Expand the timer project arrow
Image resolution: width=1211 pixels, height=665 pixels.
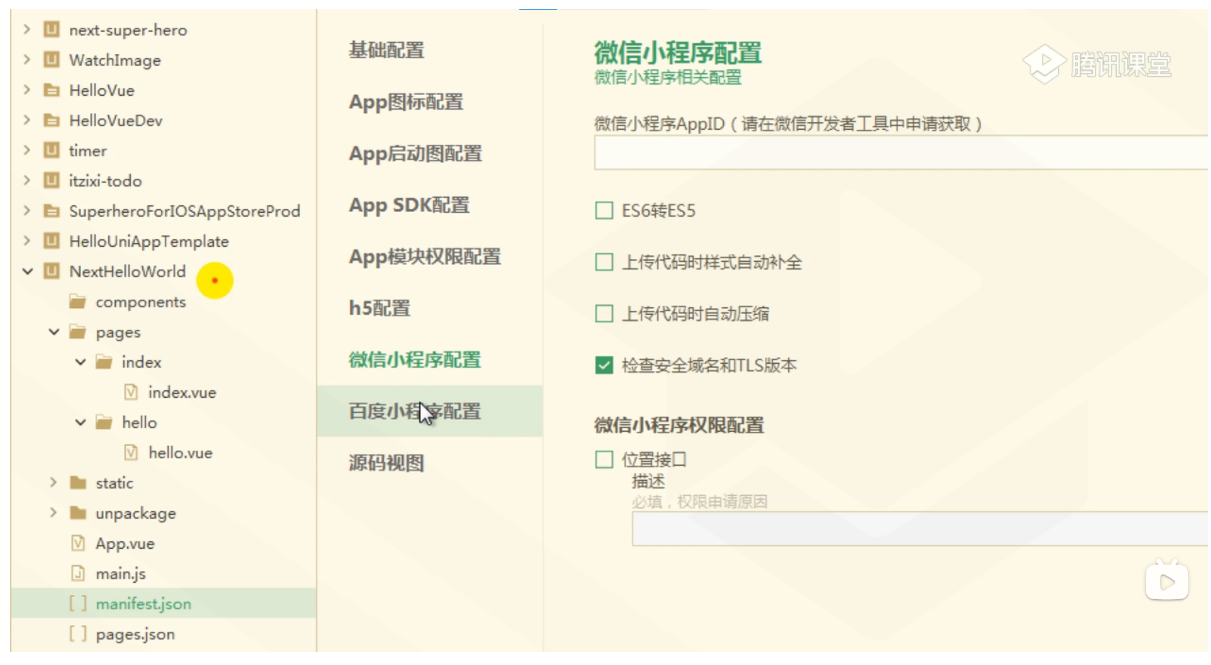[x=27, y=150]
